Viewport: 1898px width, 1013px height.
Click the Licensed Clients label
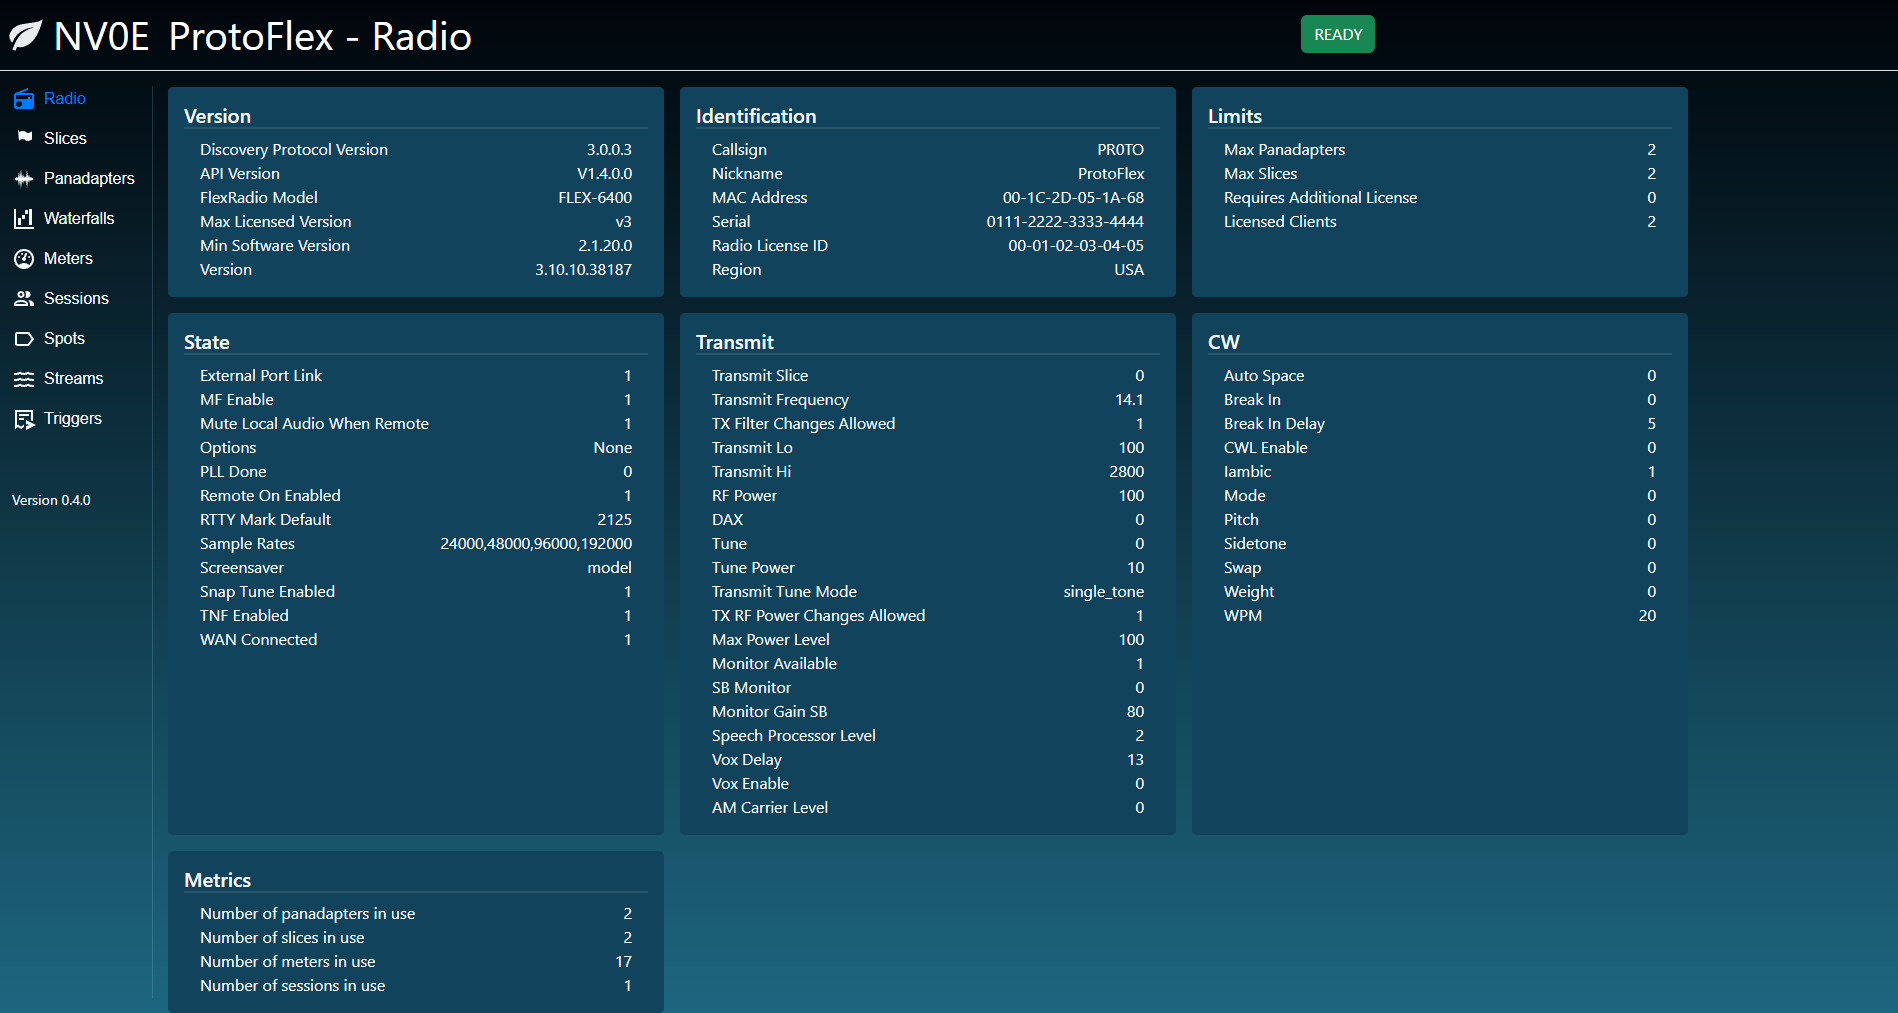coord(1280,222)
